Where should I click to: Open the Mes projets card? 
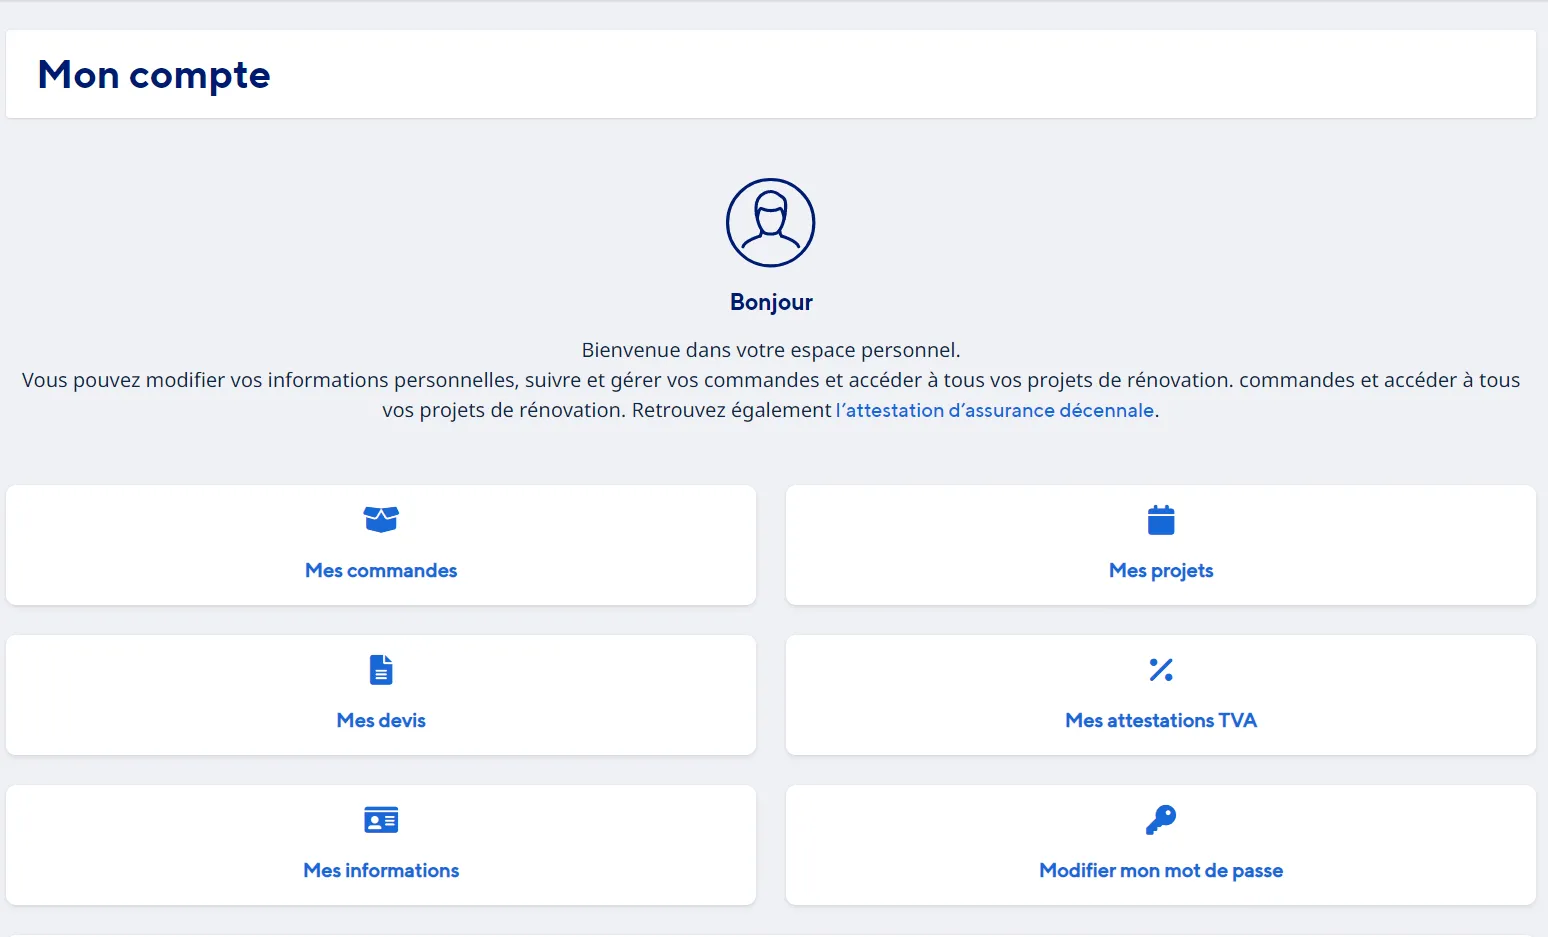[x=1160, y=545]
